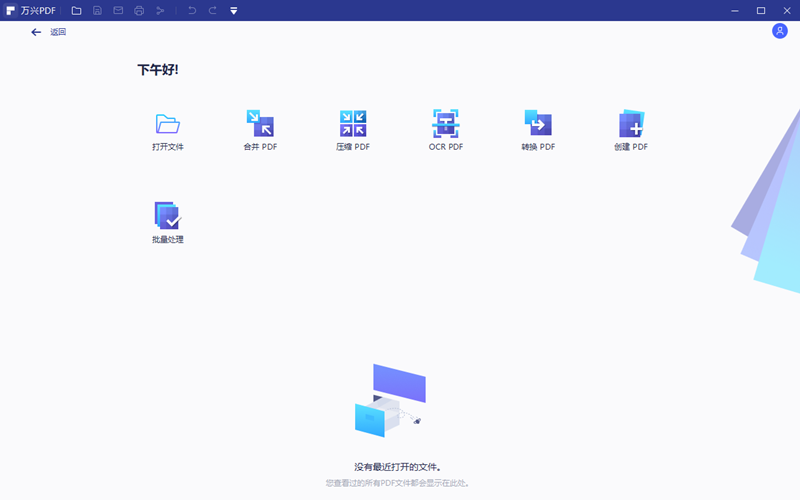This screenshot has width=800, height=500.
Task: Open the OCR PDF tool
Action: [446, 124]
